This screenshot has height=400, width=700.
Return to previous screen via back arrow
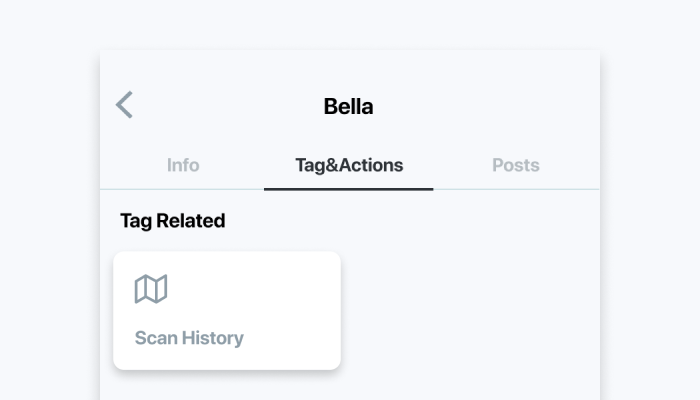[124, 105]
